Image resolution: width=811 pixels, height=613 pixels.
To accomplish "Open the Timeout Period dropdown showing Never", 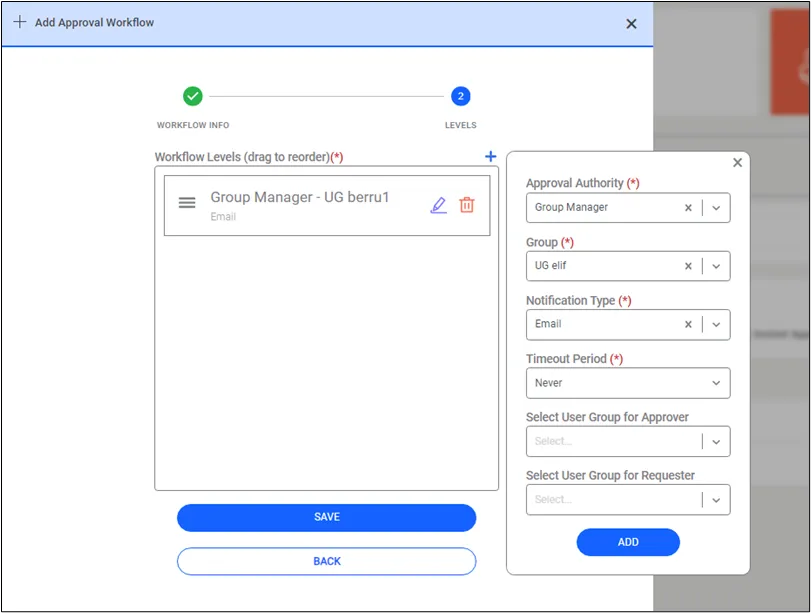I will (x=628, y=383).
